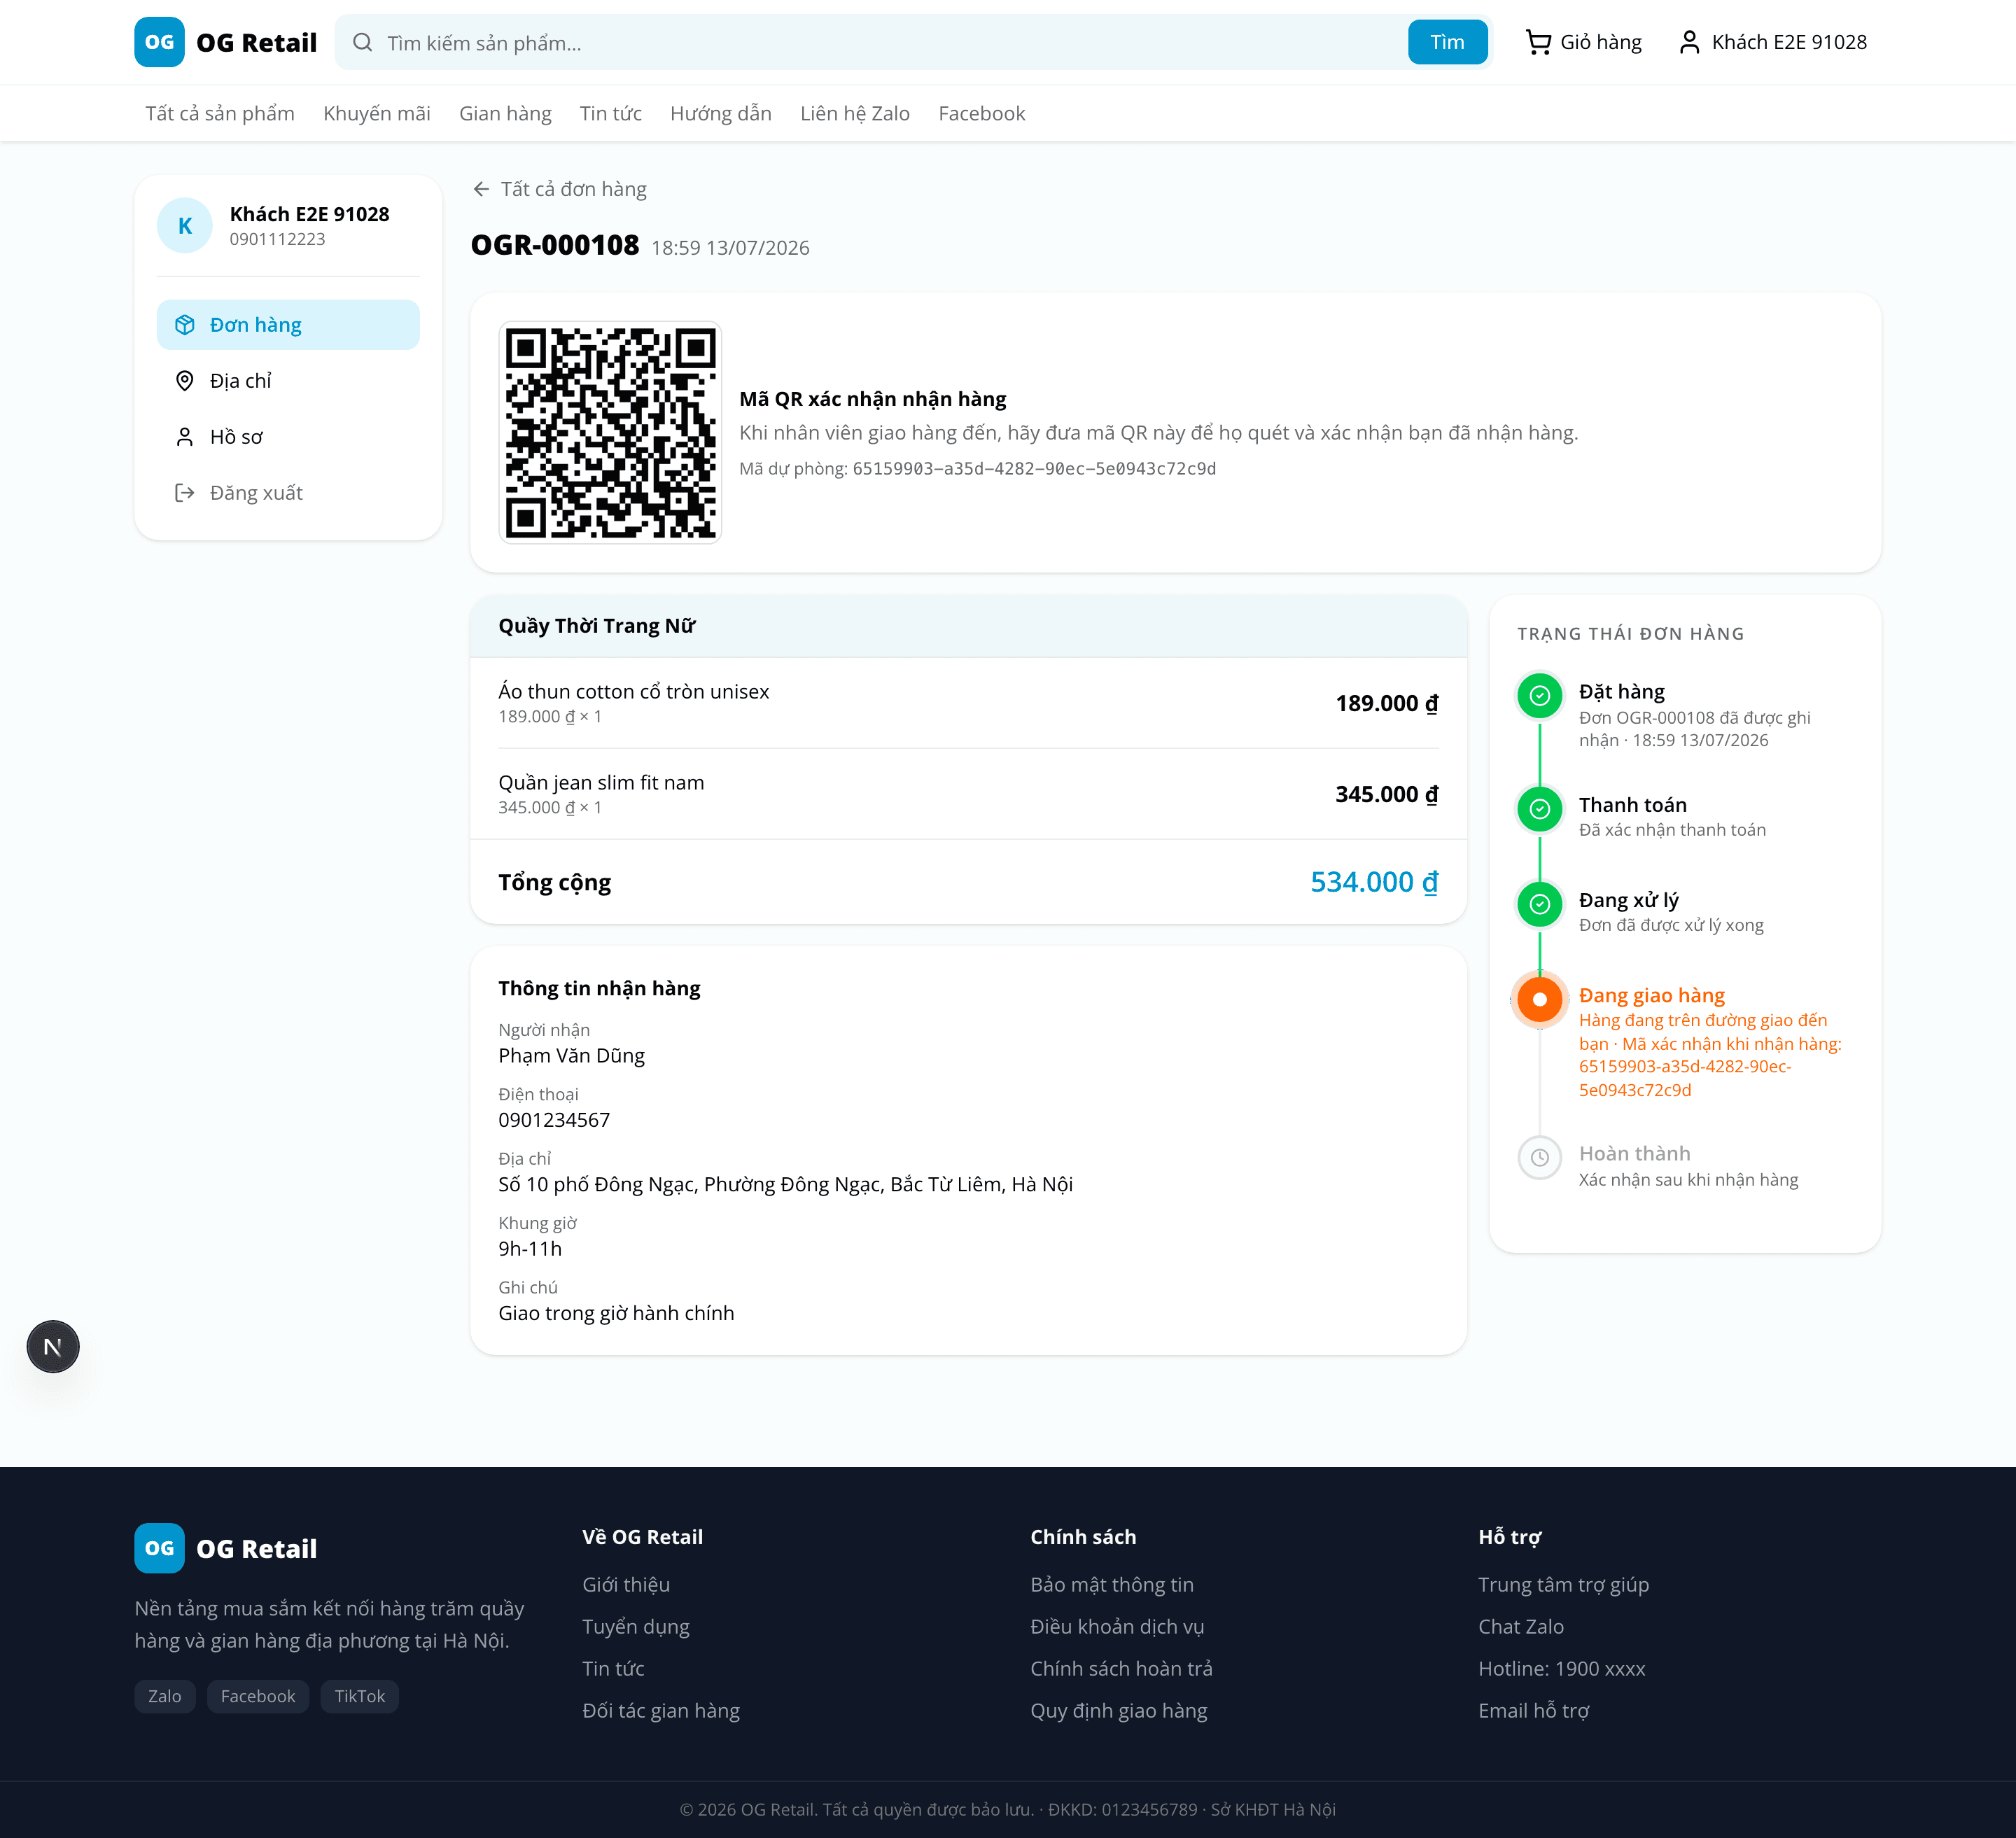Open Điều khoản dịch vụ link

[1117, 1626]
